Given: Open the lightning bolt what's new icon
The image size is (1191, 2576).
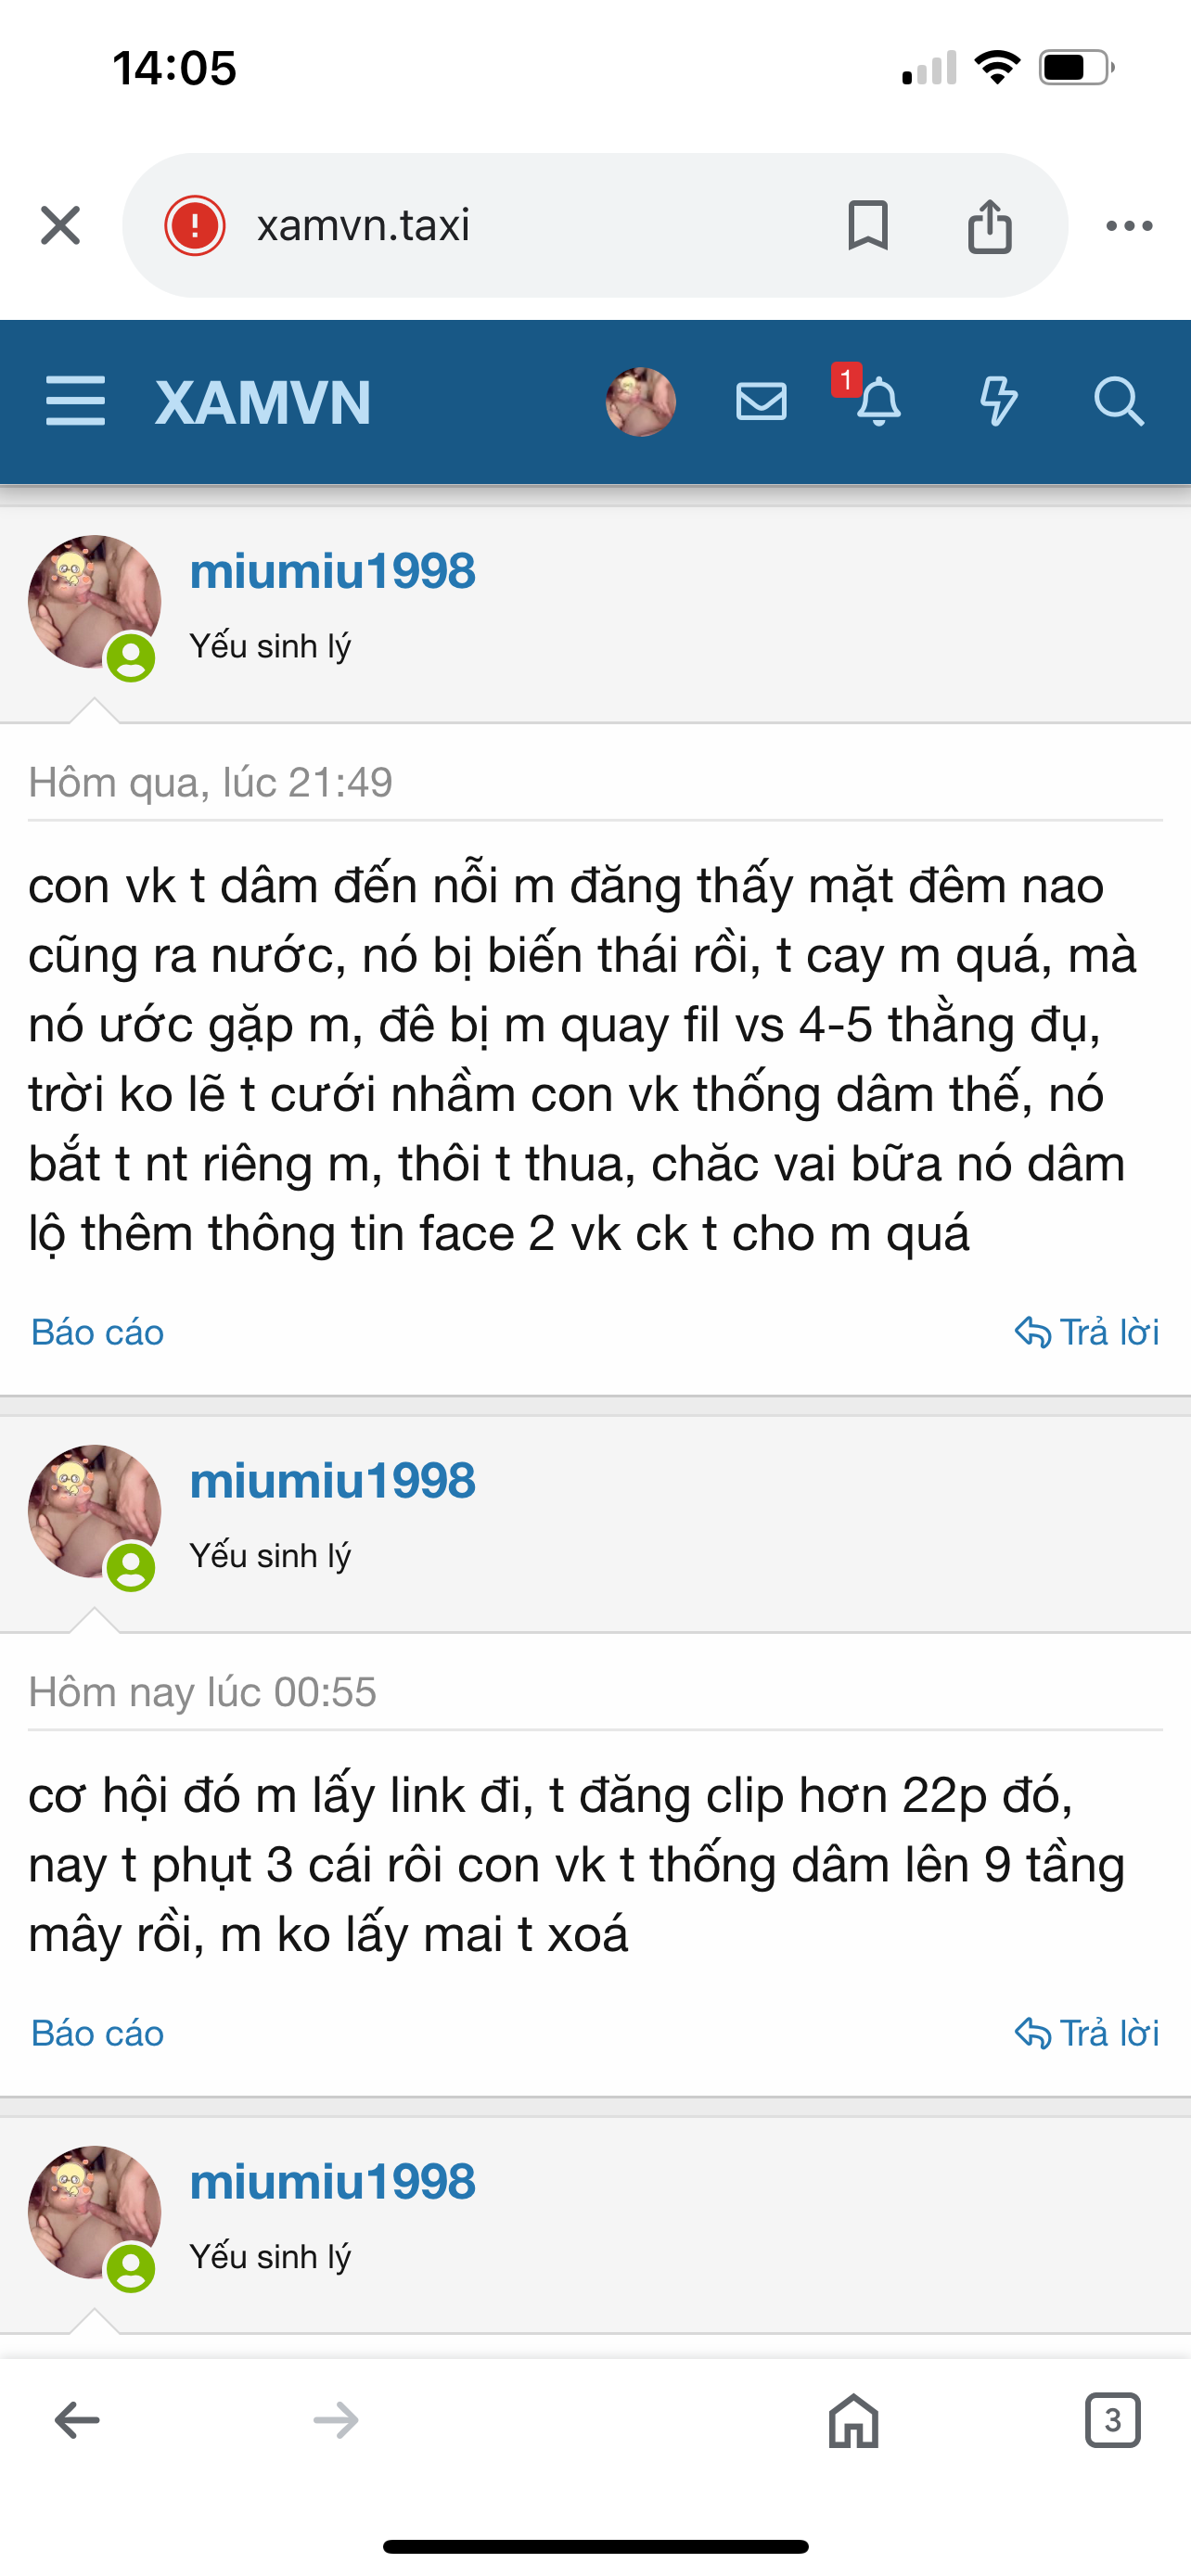Looking at the screenshot, I should (x=997, y=402).
